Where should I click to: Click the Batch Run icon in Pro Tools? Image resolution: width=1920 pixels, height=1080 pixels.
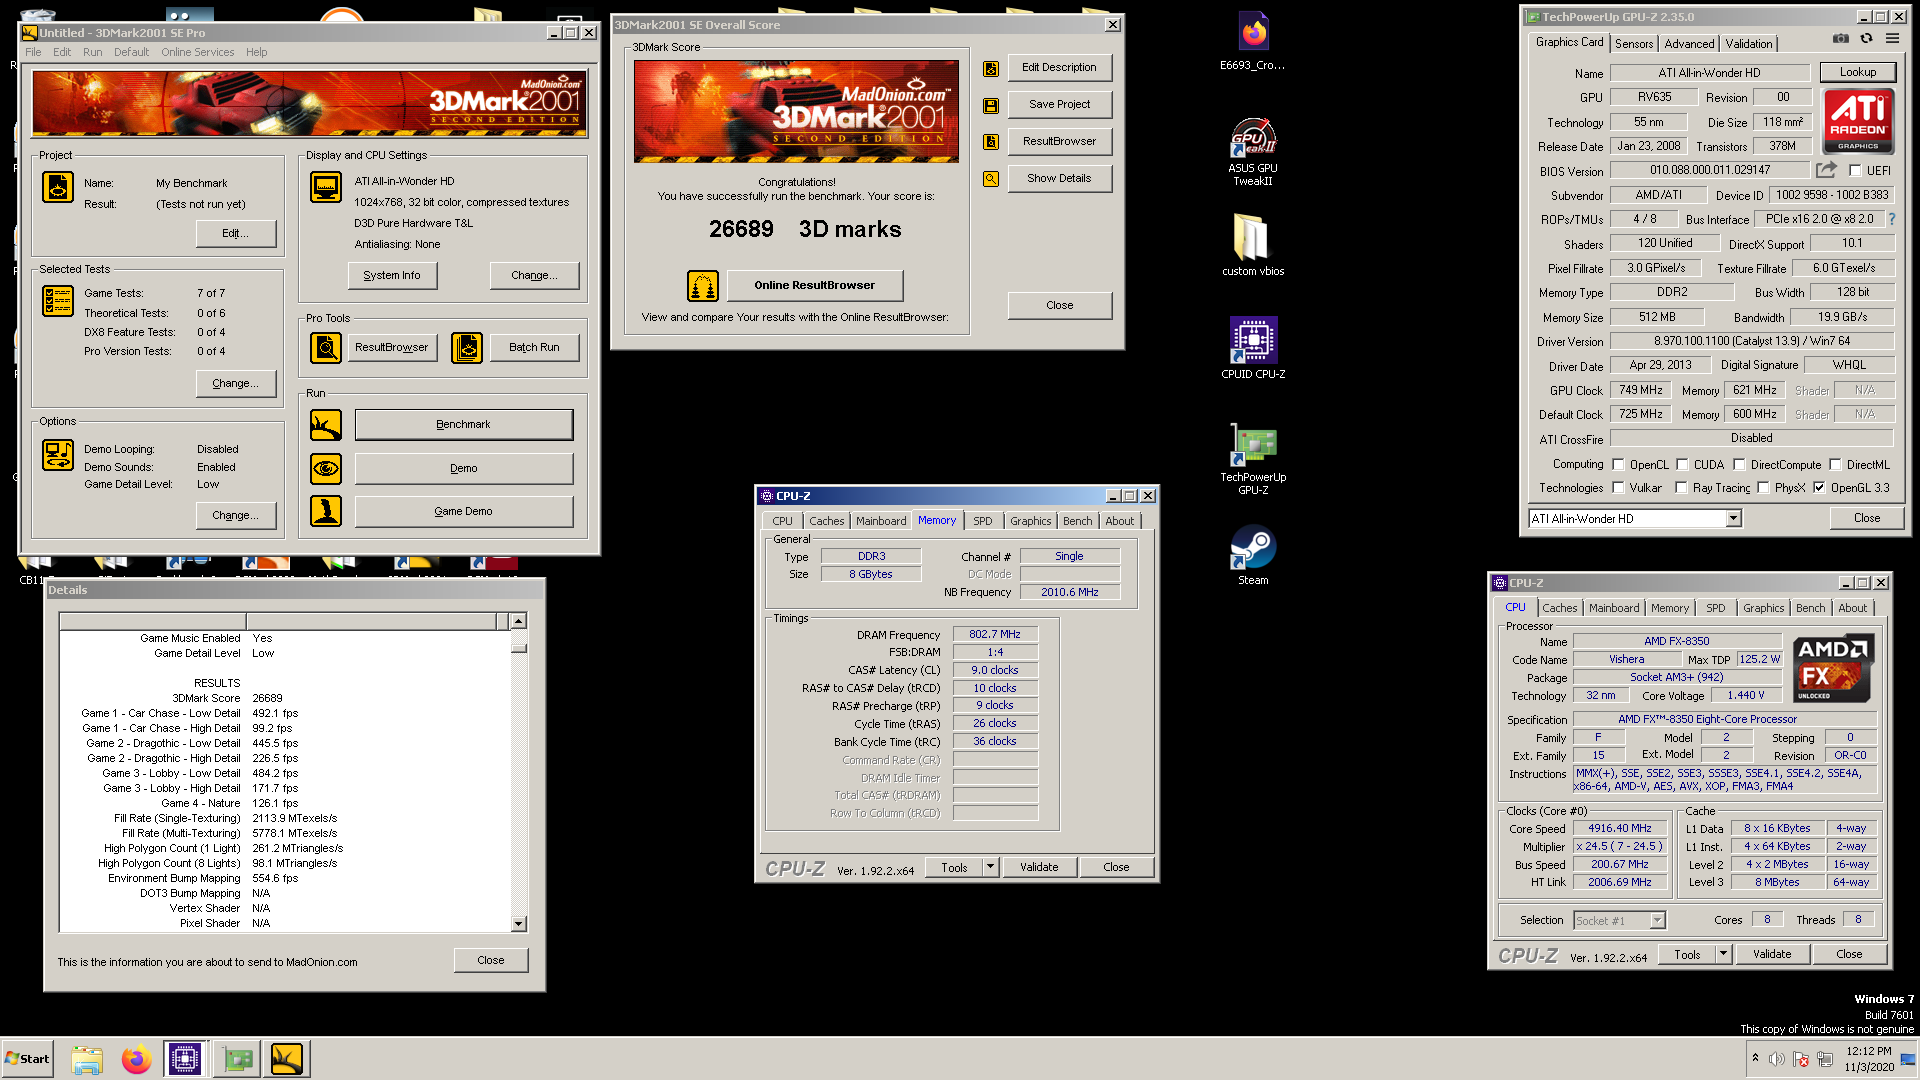pyautogui.click(x=467, y=347)
